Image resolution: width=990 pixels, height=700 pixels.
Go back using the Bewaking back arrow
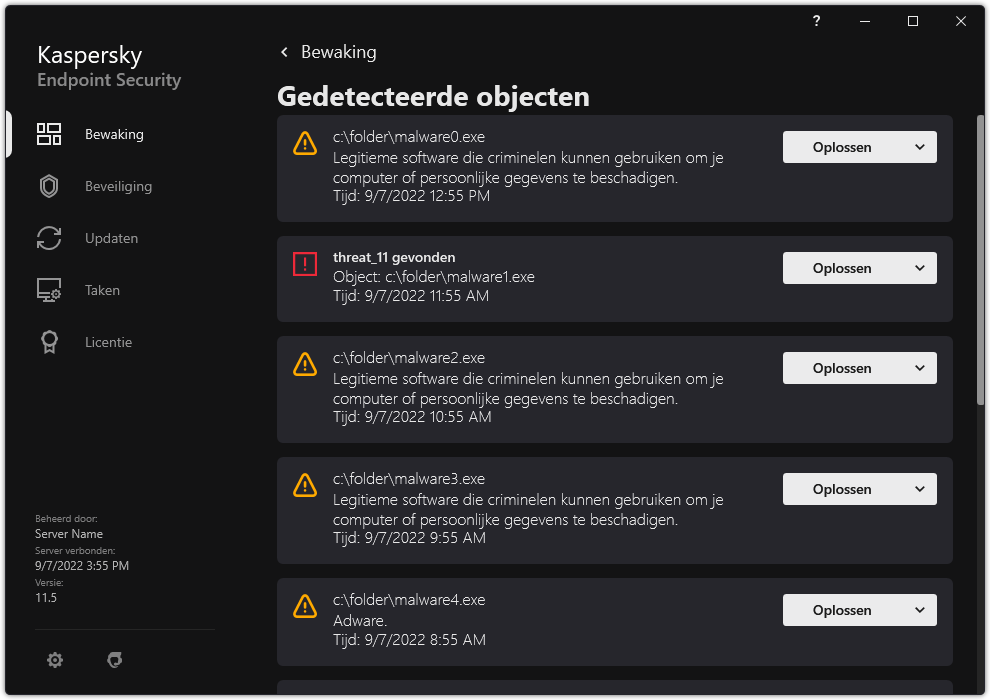coord(283,51)
